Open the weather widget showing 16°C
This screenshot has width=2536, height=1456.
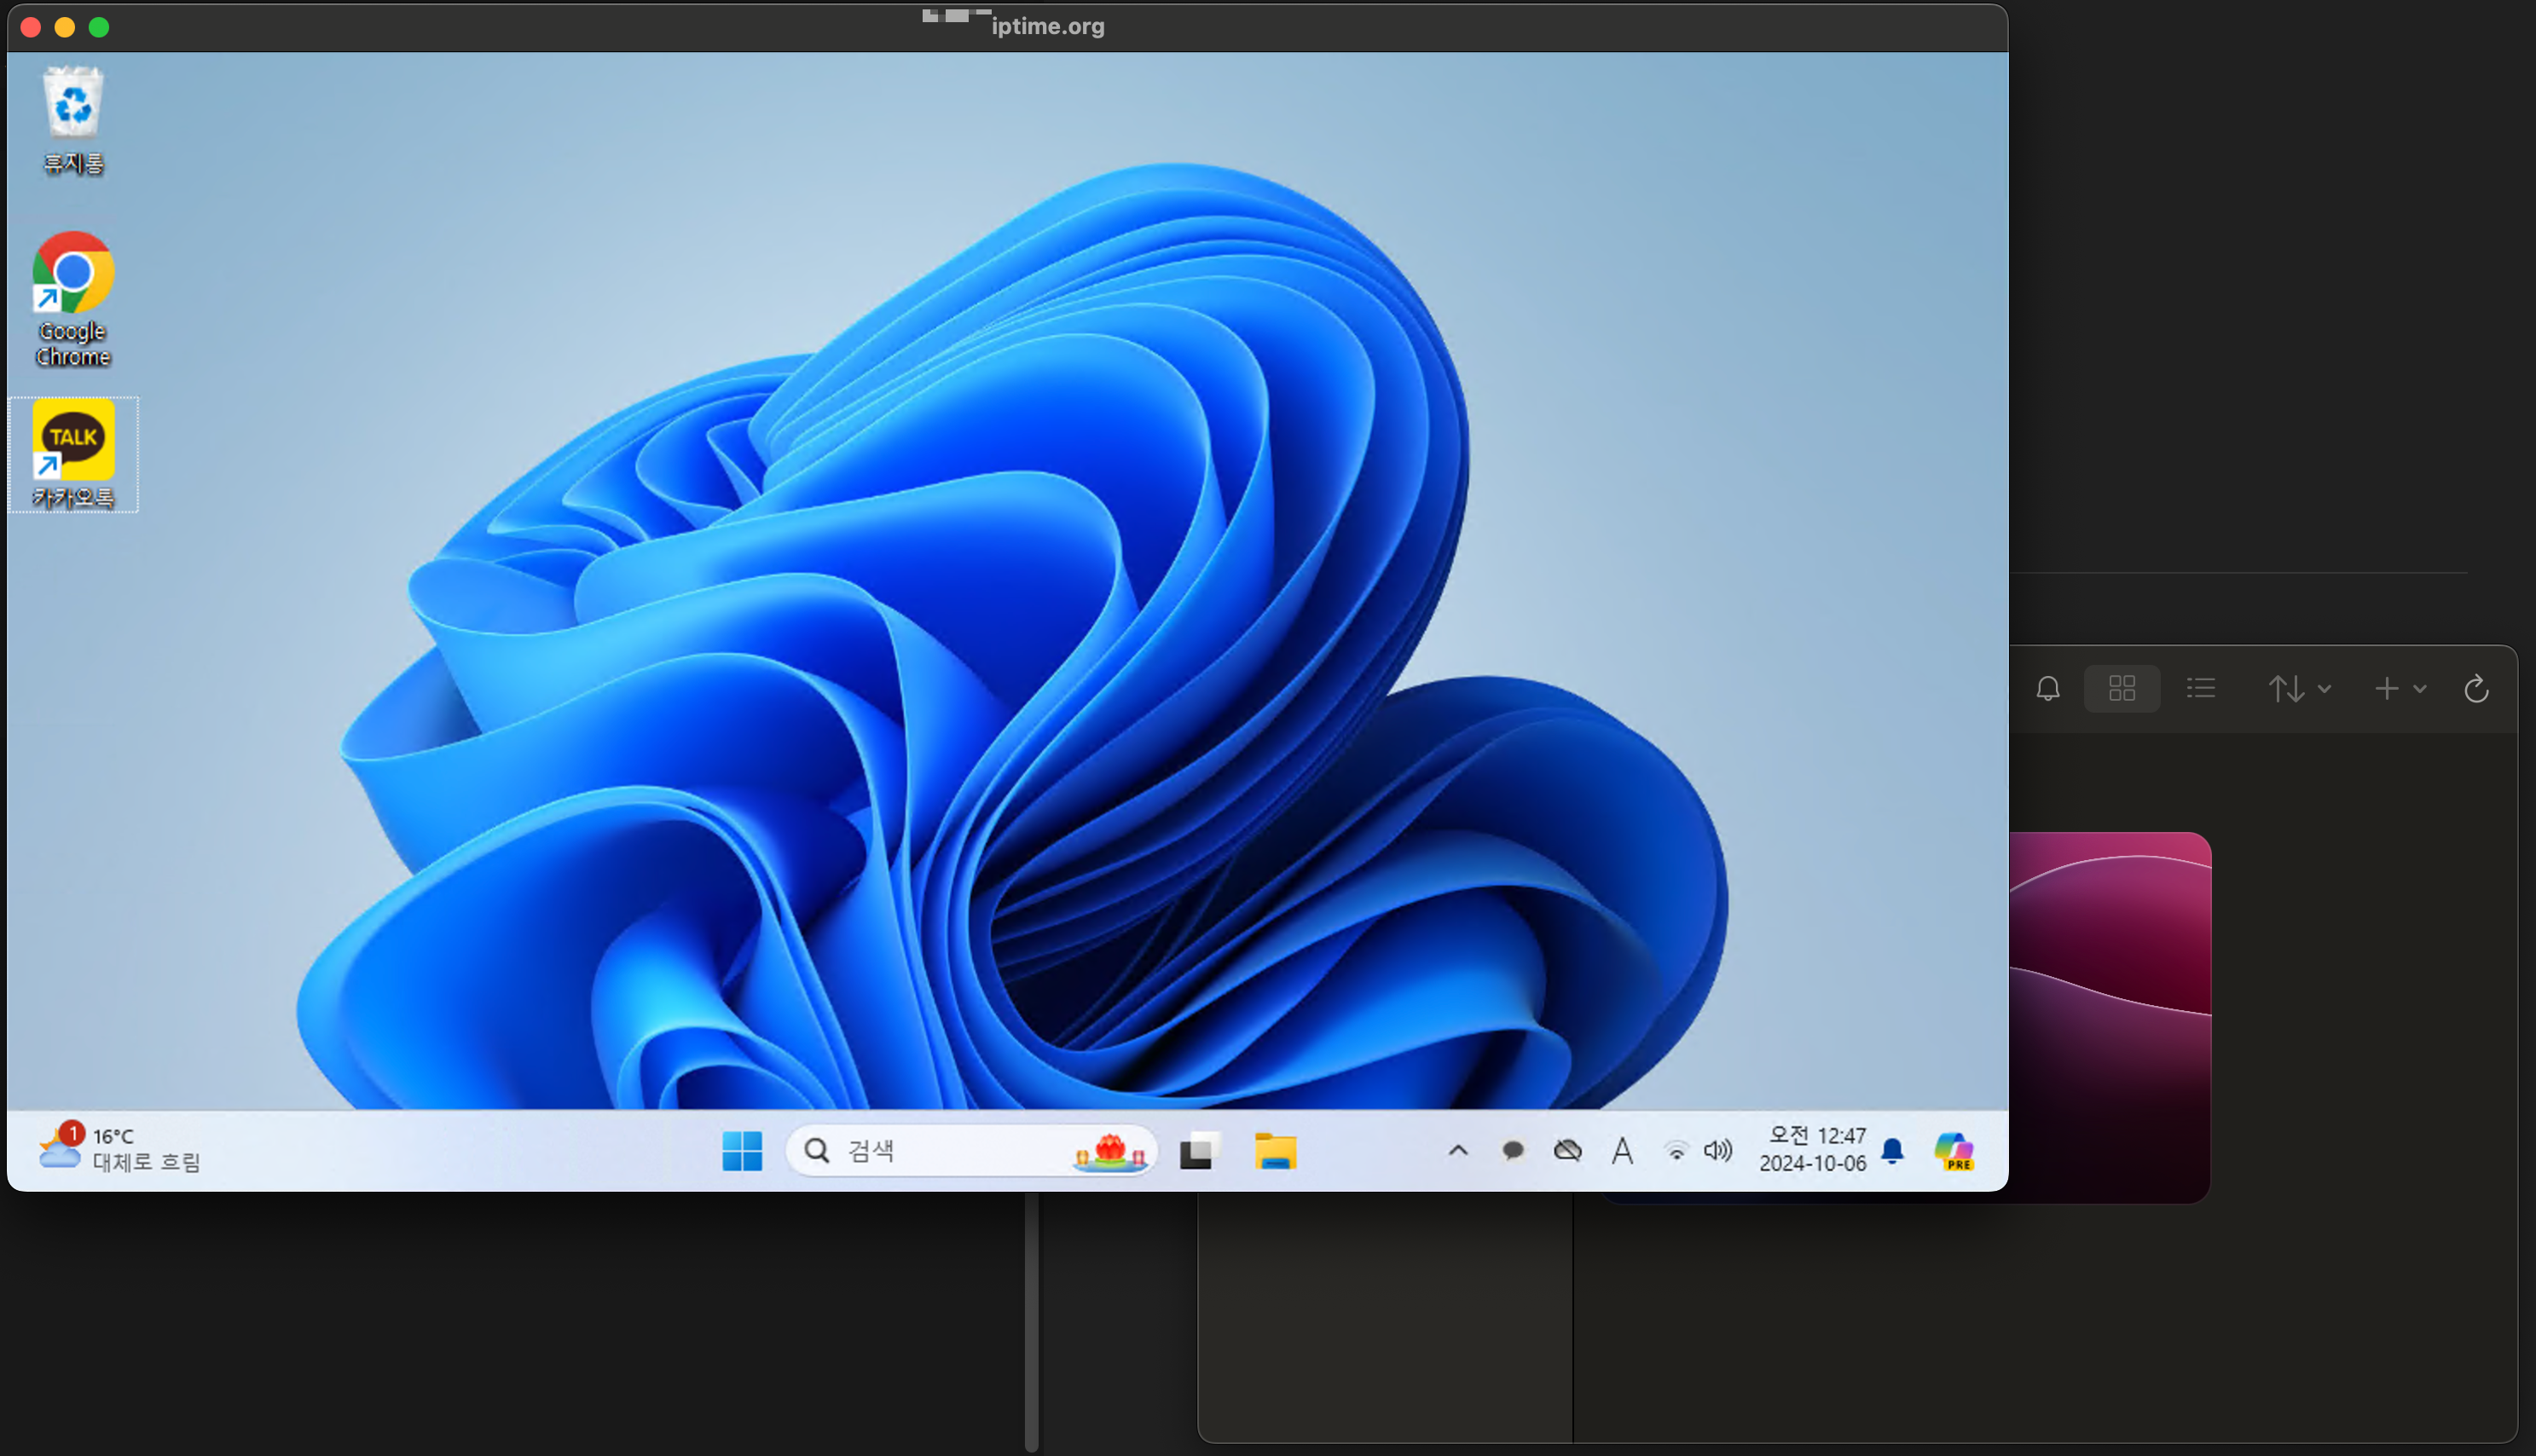[120, 1148]
